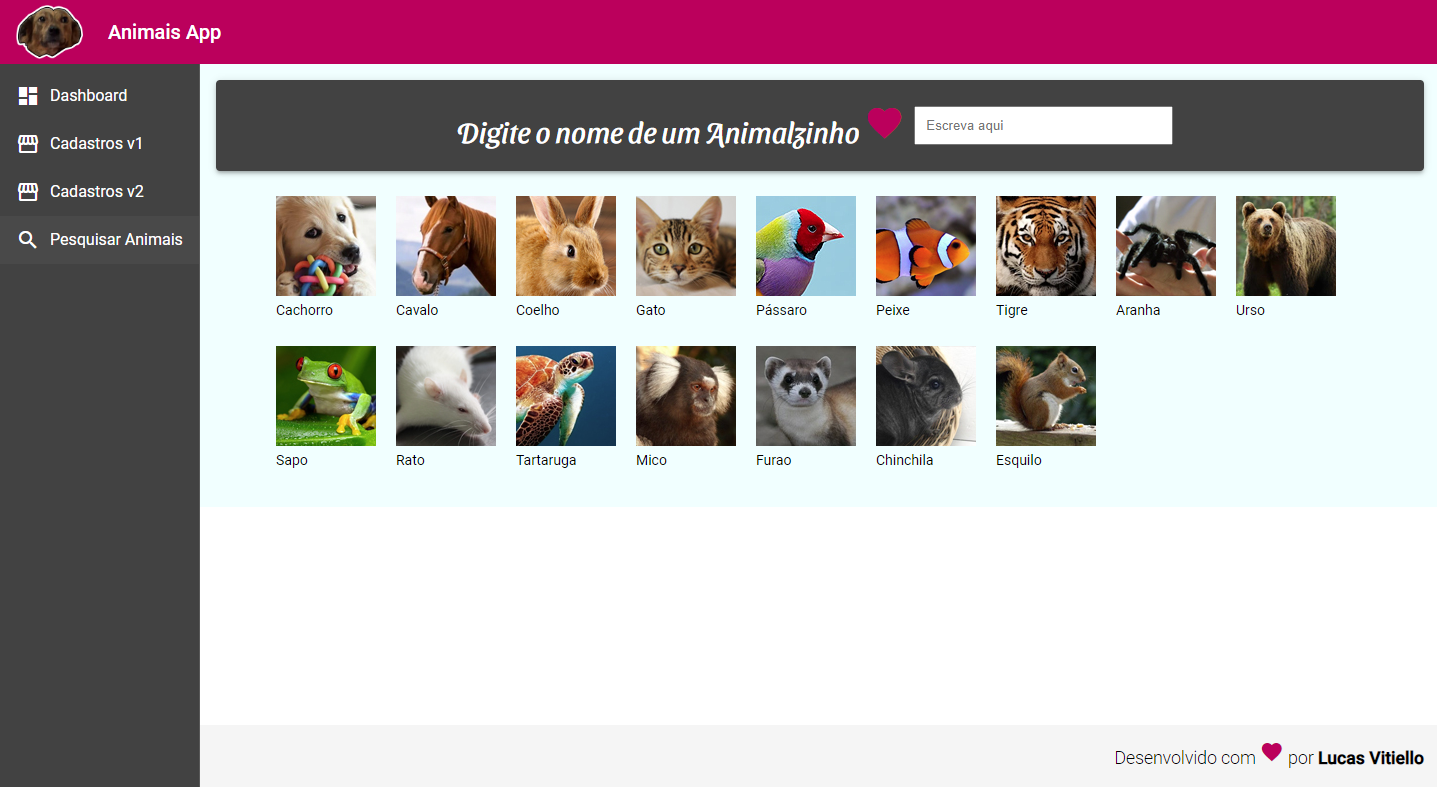Viewport: 1437px width, 787px height.
Task: Click the Escreva aqui search box
Action: coord(1042,125)
